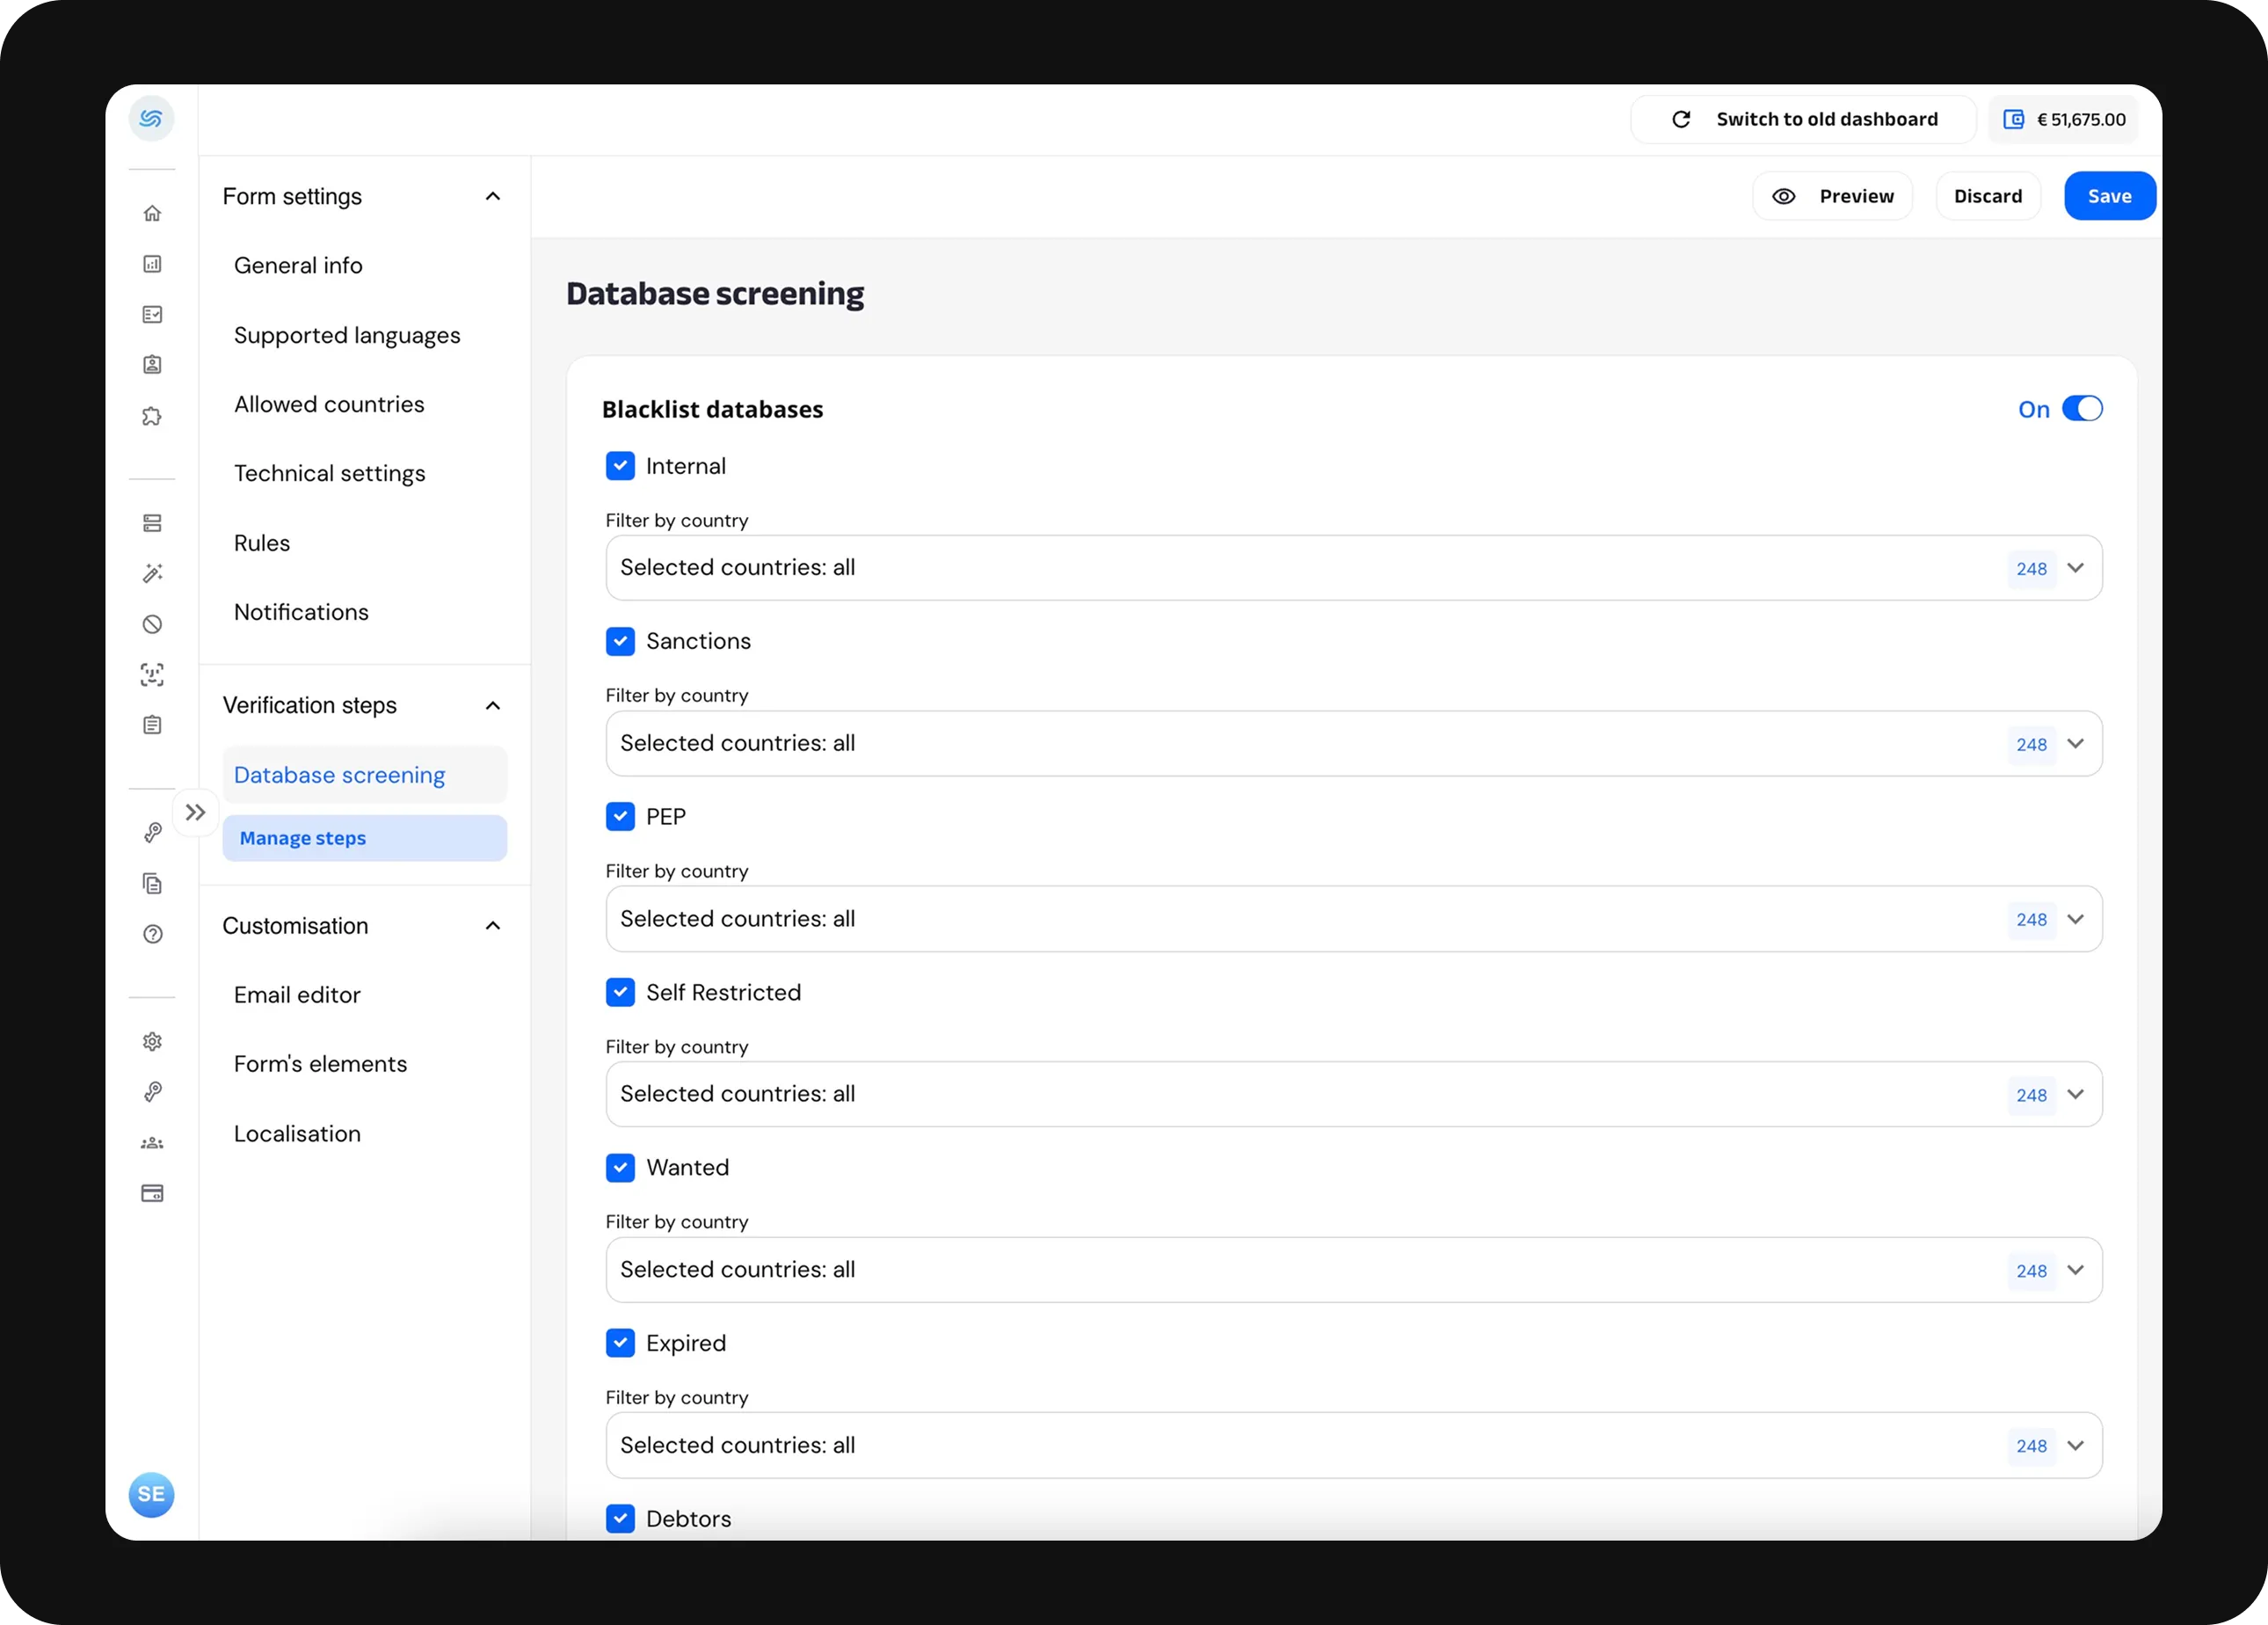The height and width of the screenshot is (1625, 2268).
Task: Collapse the Customisation section
Action: pos(492,926)
